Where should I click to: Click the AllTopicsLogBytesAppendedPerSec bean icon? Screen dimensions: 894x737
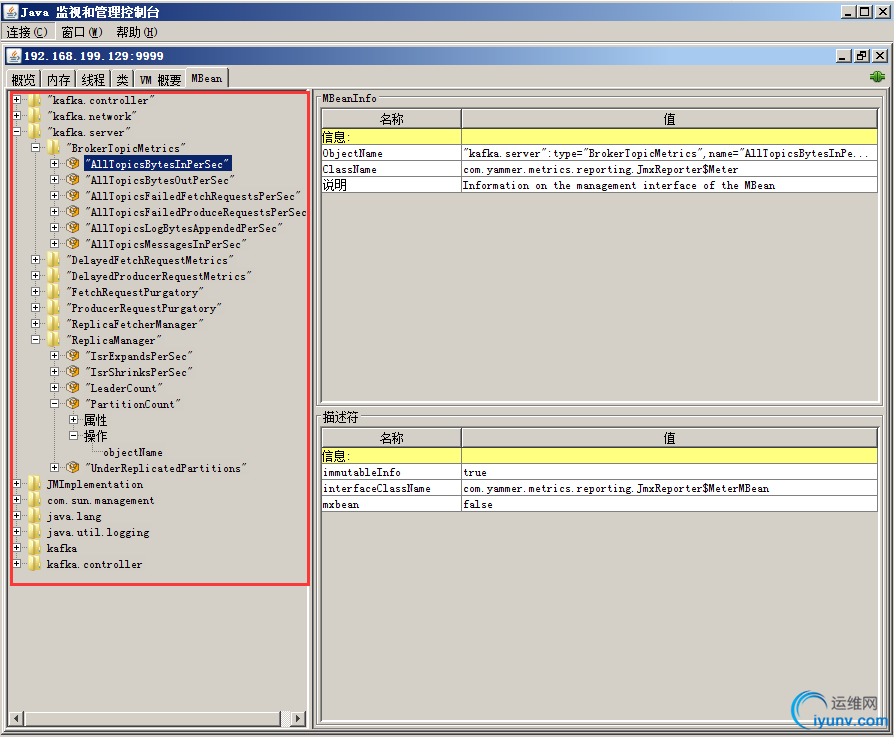[72, 227]
